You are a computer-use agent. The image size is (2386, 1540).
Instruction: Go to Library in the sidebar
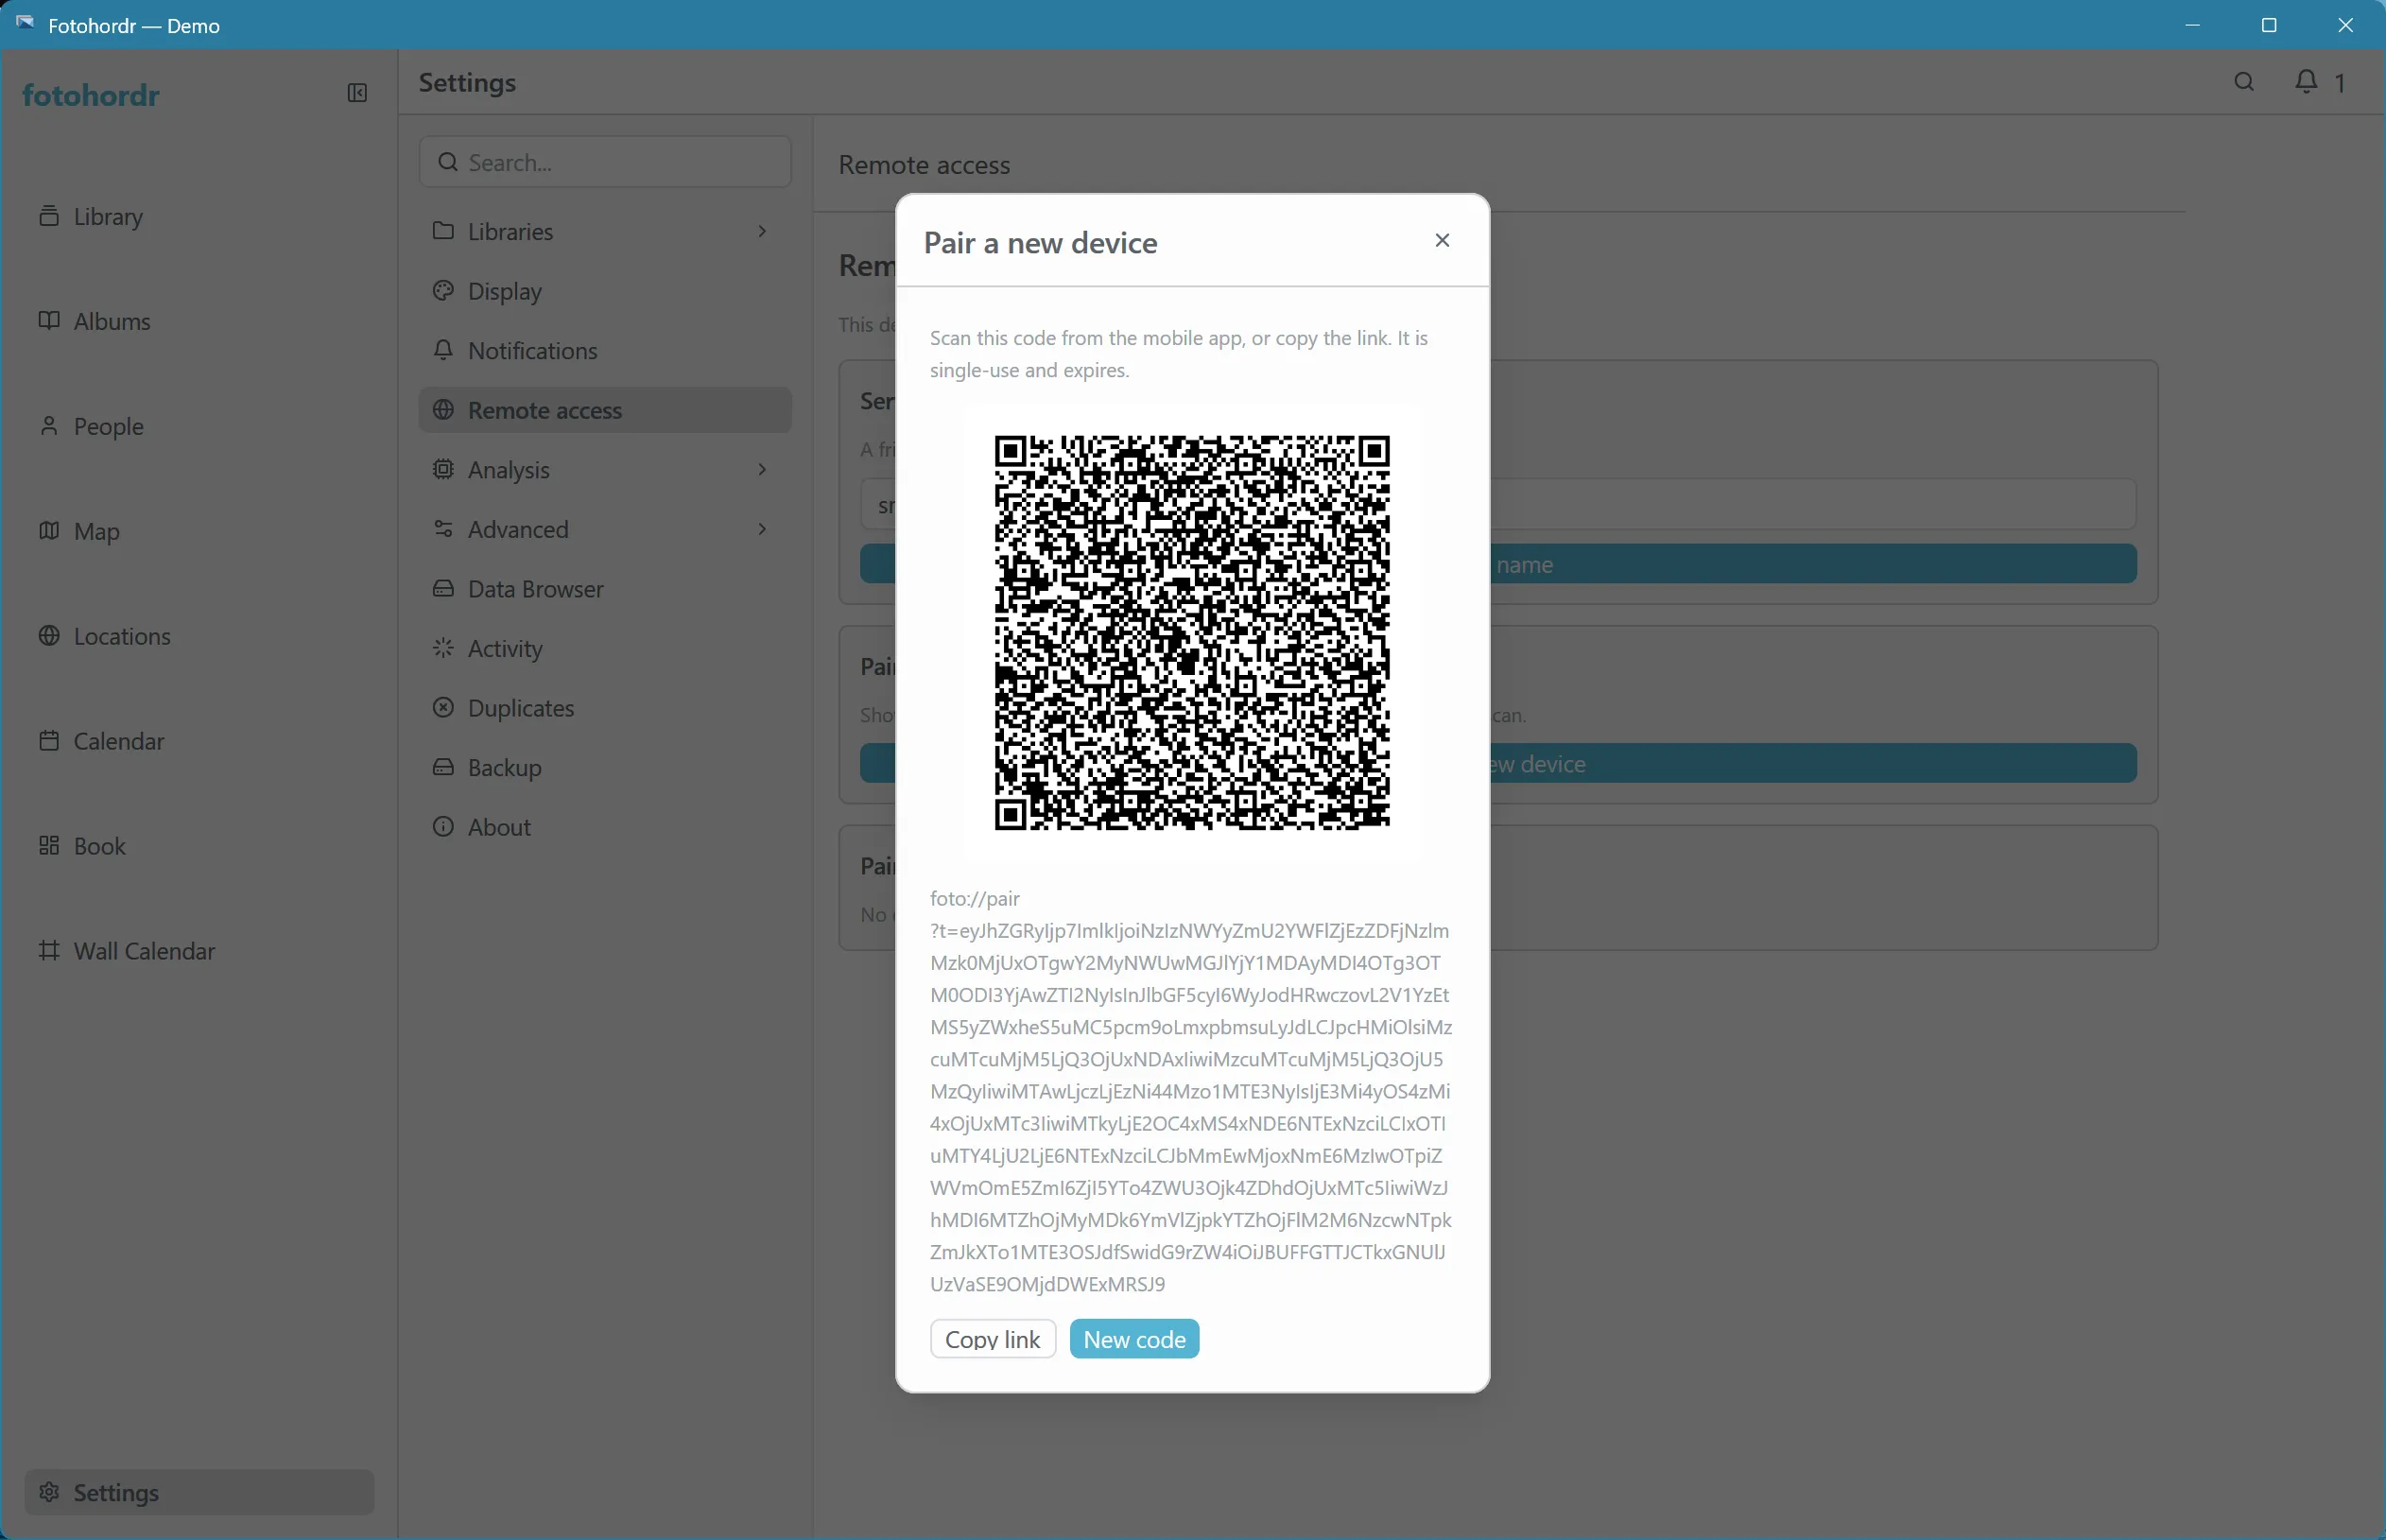tap(199, 216)
